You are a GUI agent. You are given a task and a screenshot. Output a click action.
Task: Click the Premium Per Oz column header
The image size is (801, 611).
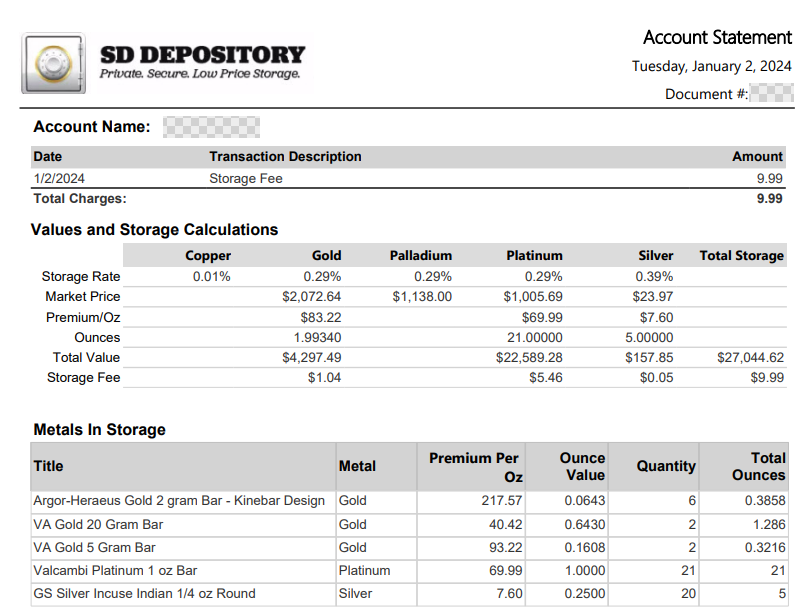[x=474, y=467]
